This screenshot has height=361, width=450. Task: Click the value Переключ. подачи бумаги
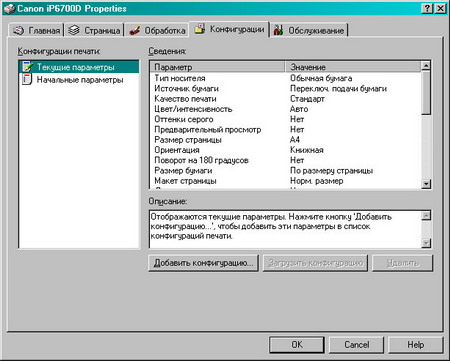(338, 88)
